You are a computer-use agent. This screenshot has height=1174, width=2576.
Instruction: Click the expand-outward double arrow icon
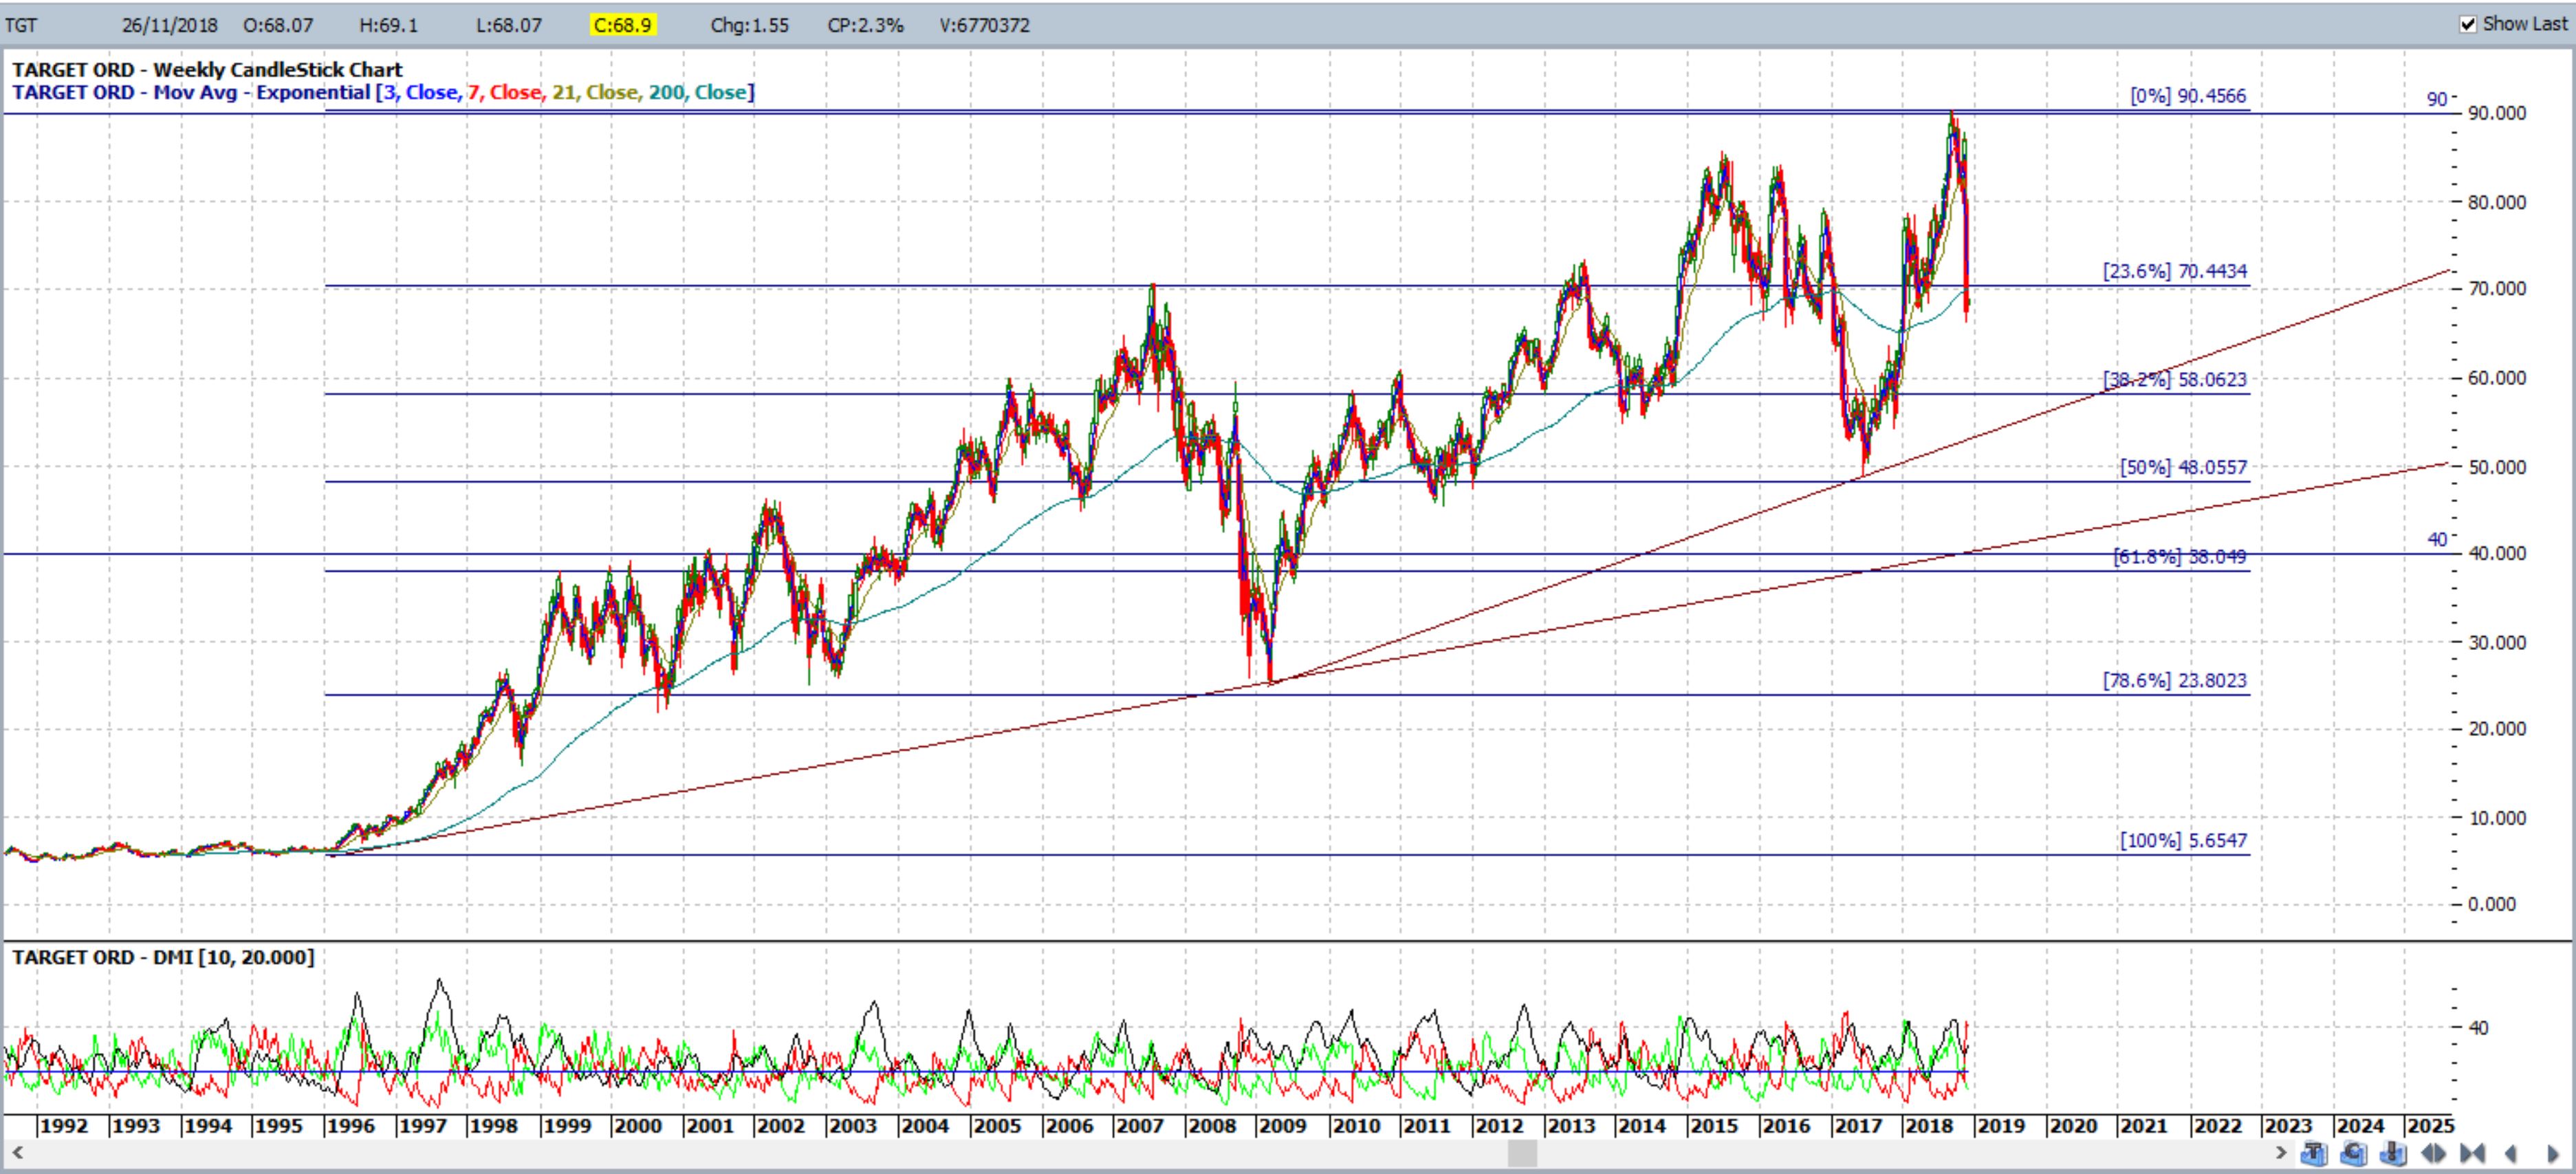pos(2433,1153)
